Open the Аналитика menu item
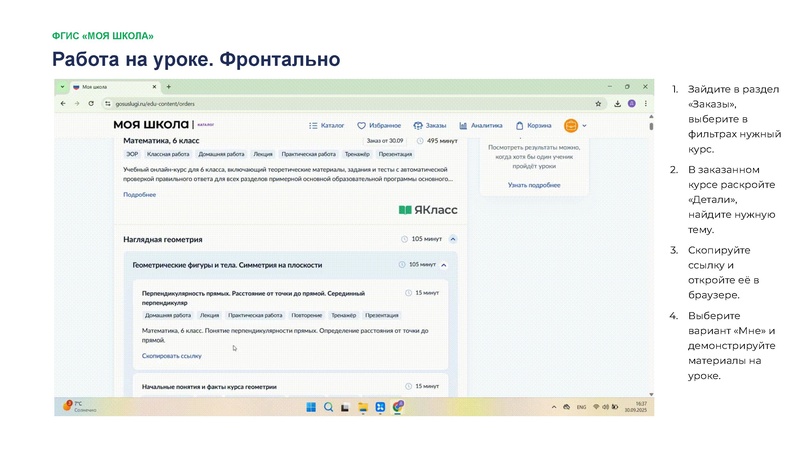800x450 pixels. pos(481,126)
